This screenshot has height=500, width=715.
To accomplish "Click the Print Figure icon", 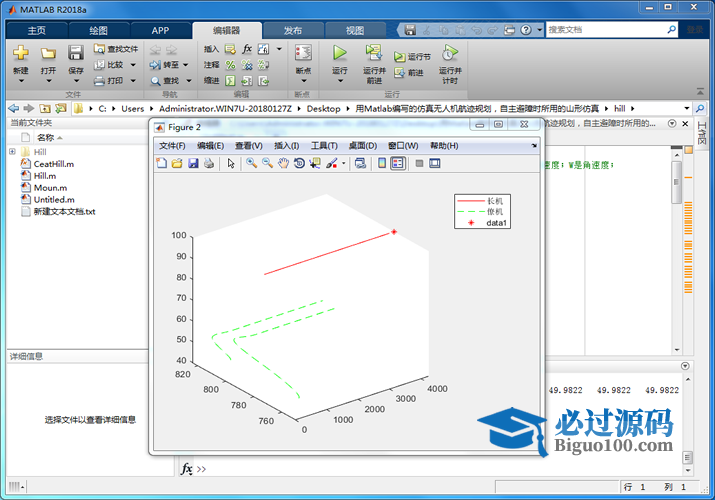I will pos(209,164).
